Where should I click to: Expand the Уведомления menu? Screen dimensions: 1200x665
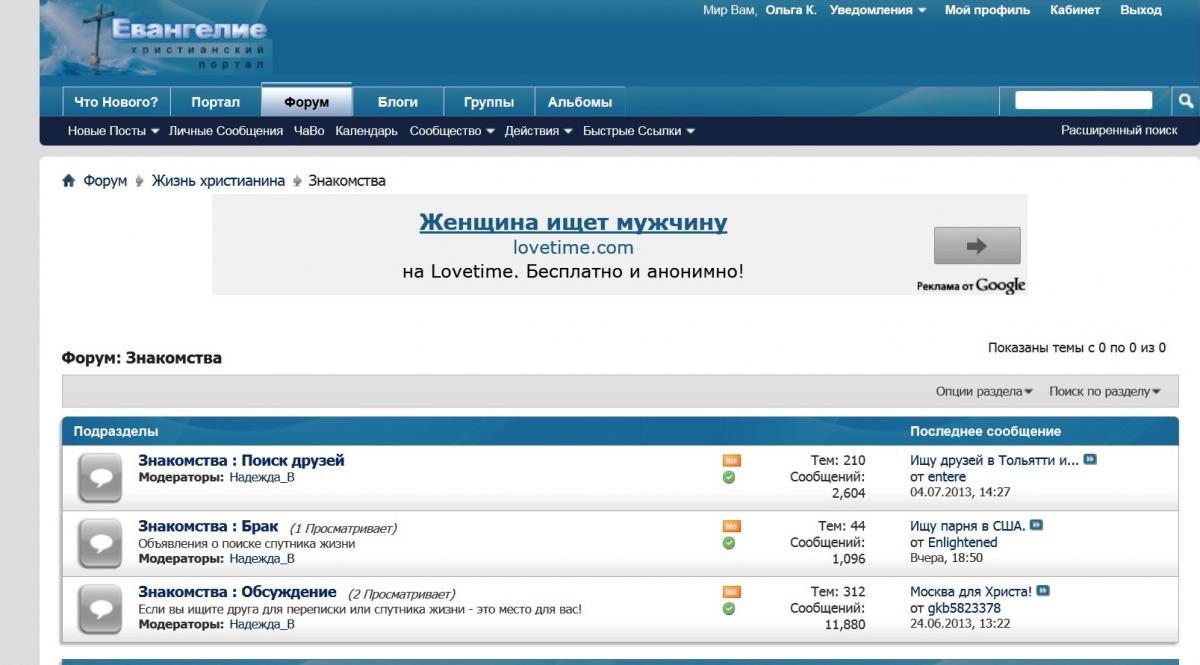click(877, 10)
